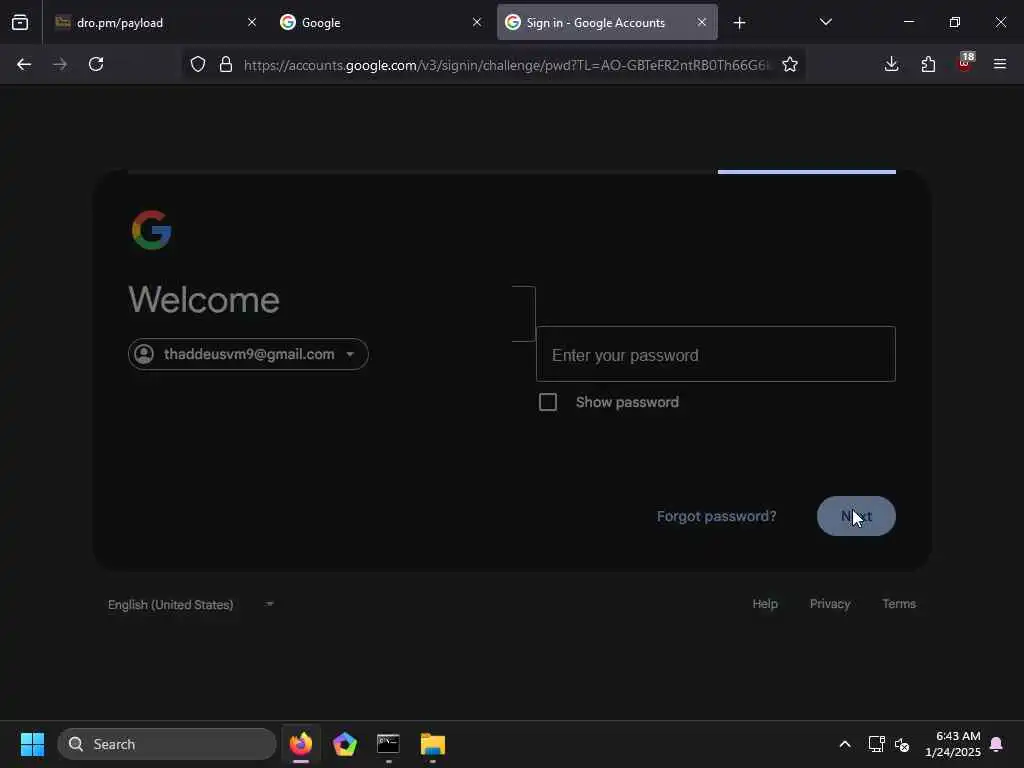Open Firefox from the taskbar
1024x768 pixels.
(x=301, y=744)
